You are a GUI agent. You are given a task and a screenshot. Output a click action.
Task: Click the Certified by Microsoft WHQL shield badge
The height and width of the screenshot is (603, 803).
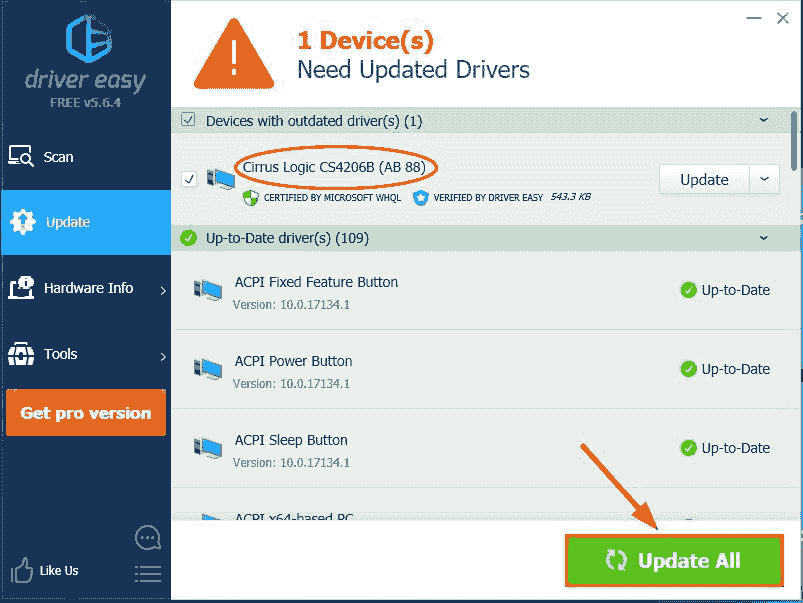250,198
